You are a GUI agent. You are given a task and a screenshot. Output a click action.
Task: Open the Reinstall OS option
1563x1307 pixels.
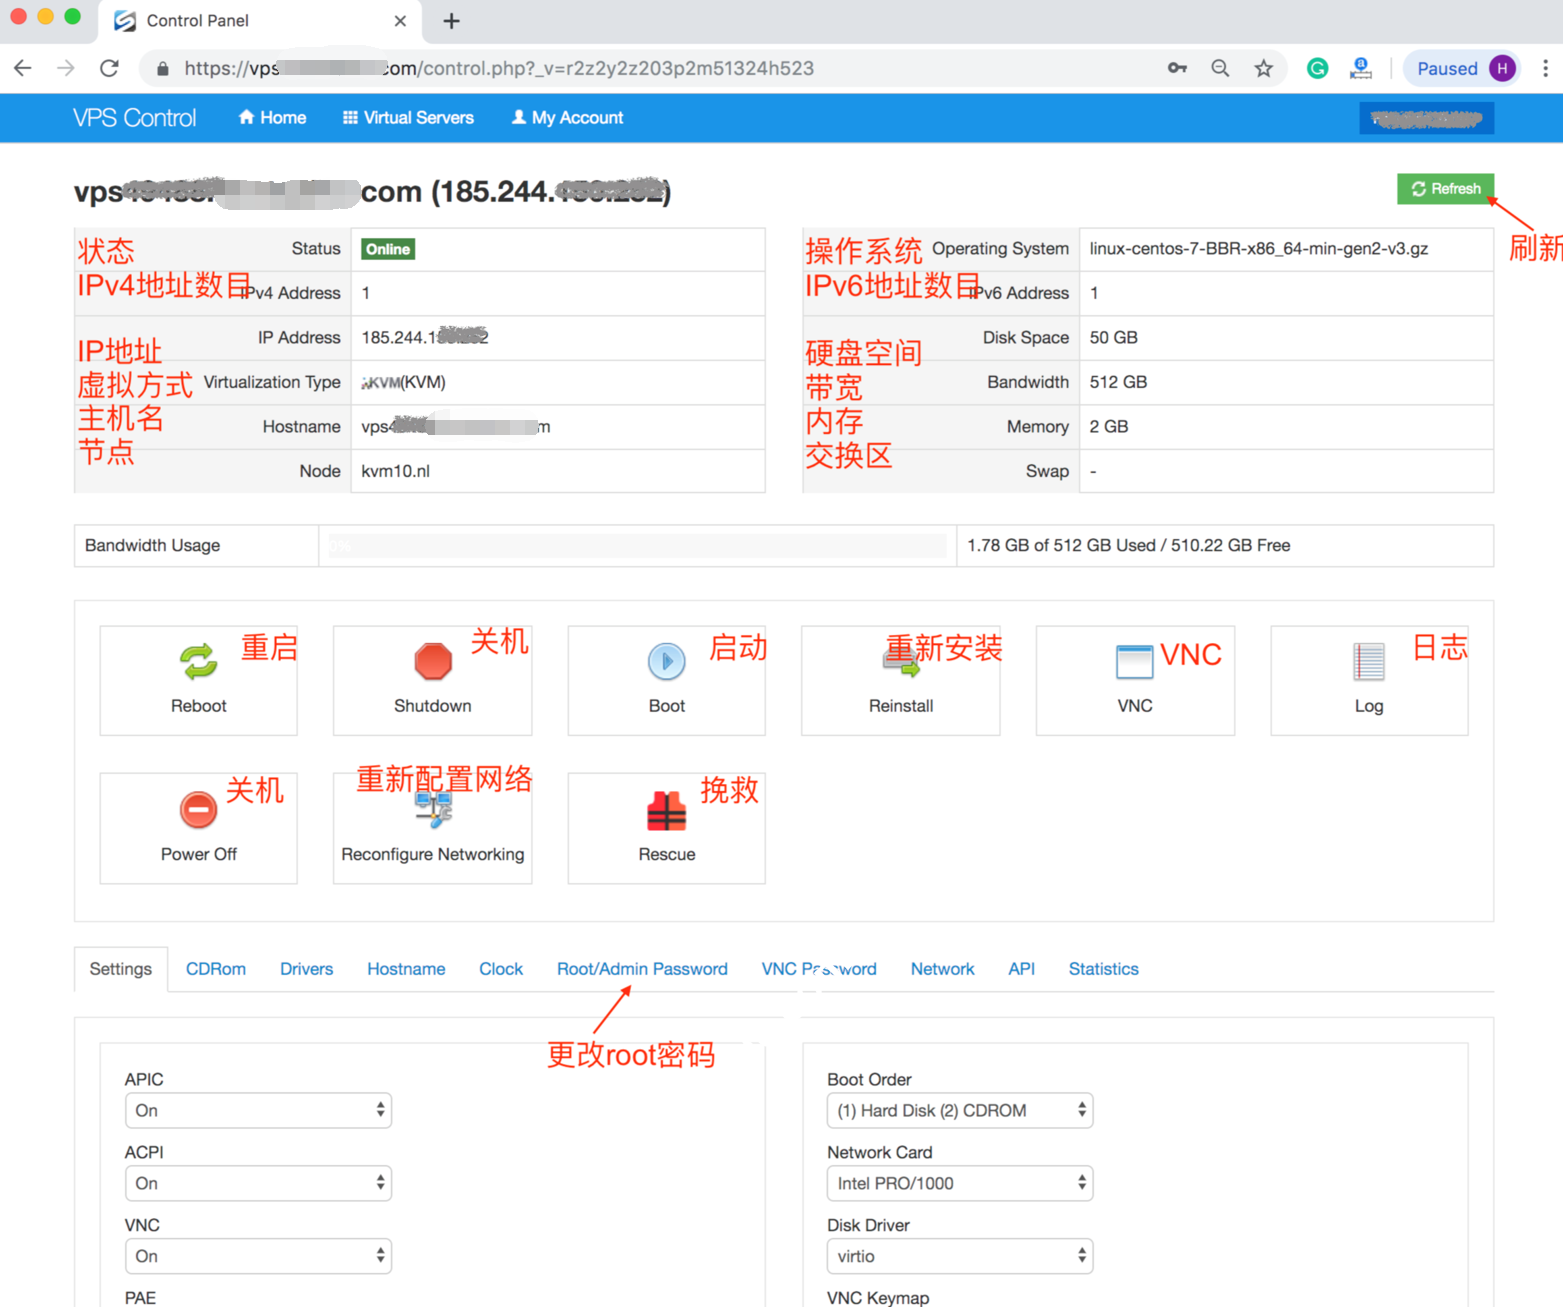click(900, 662)
